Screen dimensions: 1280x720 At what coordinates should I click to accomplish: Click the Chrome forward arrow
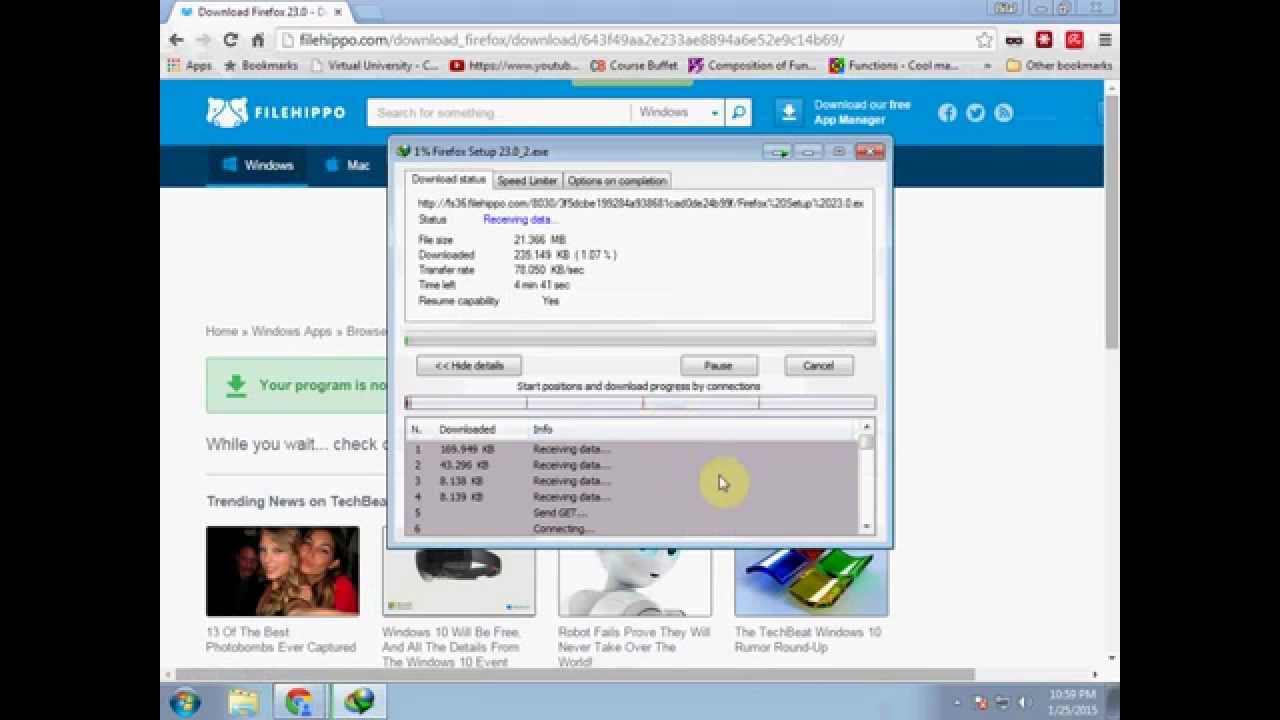pyautogui.click(x=203, y=40)
